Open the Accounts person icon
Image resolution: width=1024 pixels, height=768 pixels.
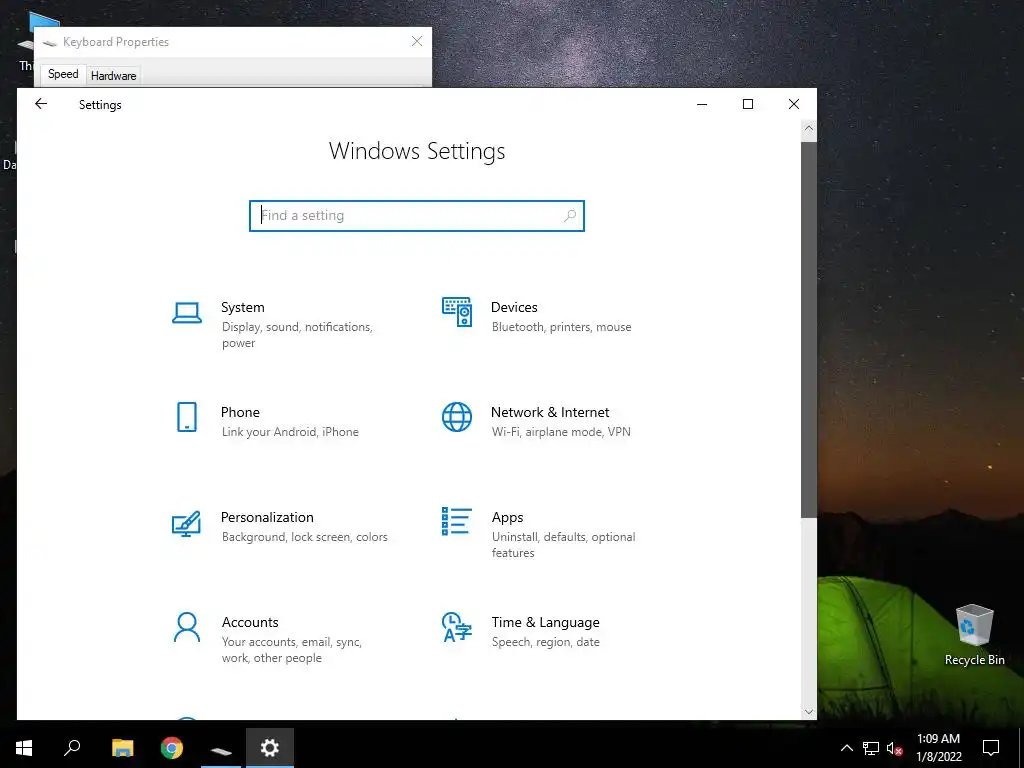click(x=187, y=628)
